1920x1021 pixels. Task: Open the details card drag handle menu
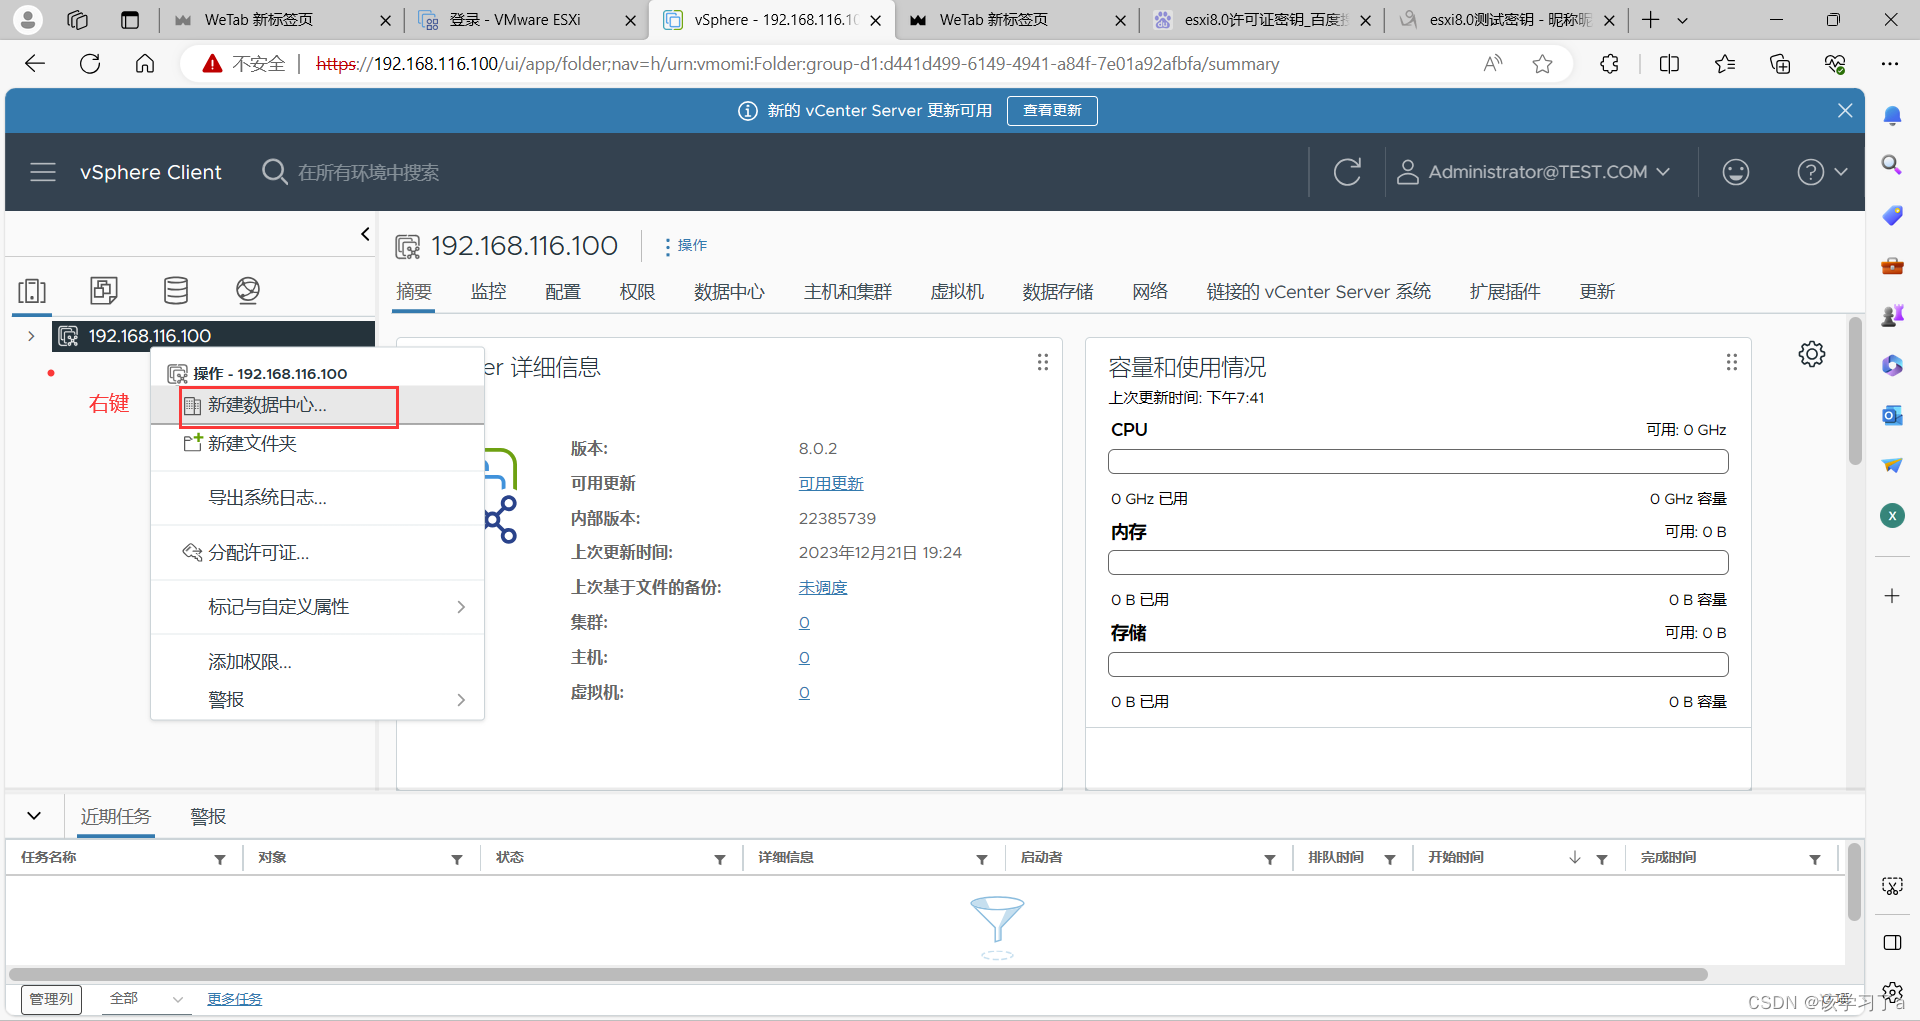pyautogui.click(x=1043, y=362)
